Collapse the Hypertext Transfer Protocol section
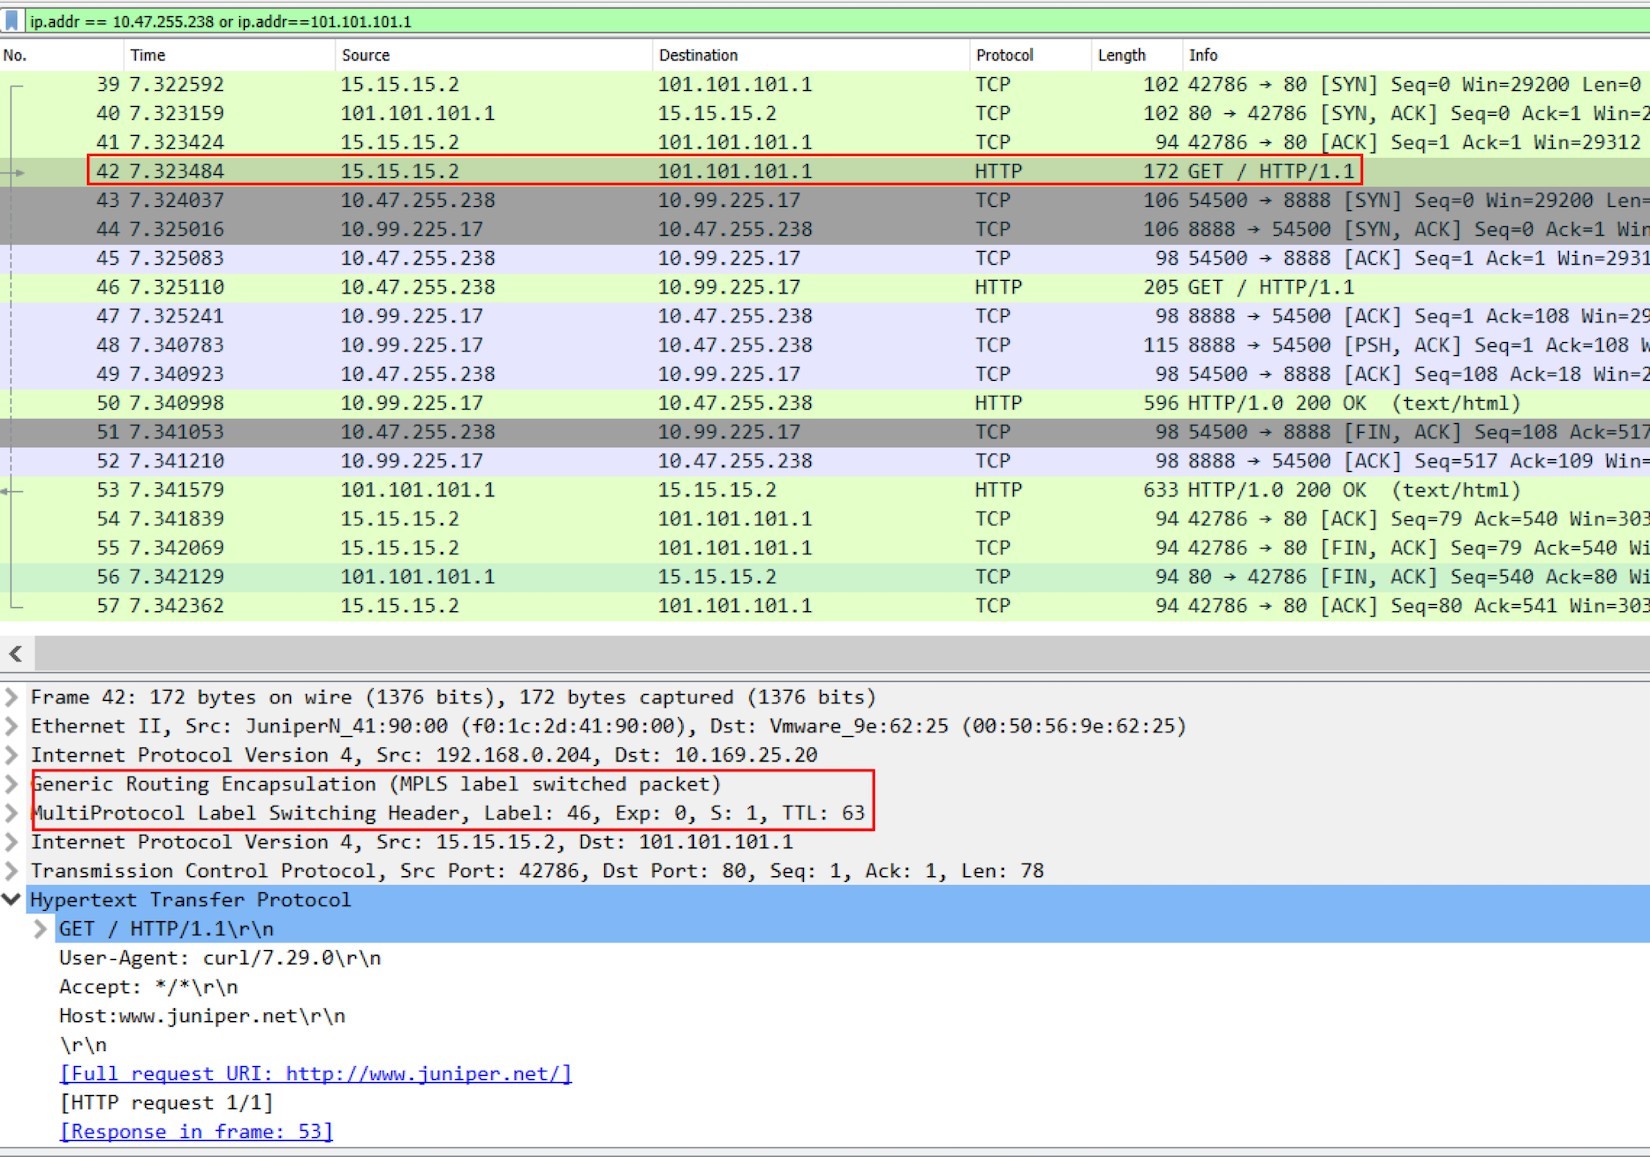 12,900
